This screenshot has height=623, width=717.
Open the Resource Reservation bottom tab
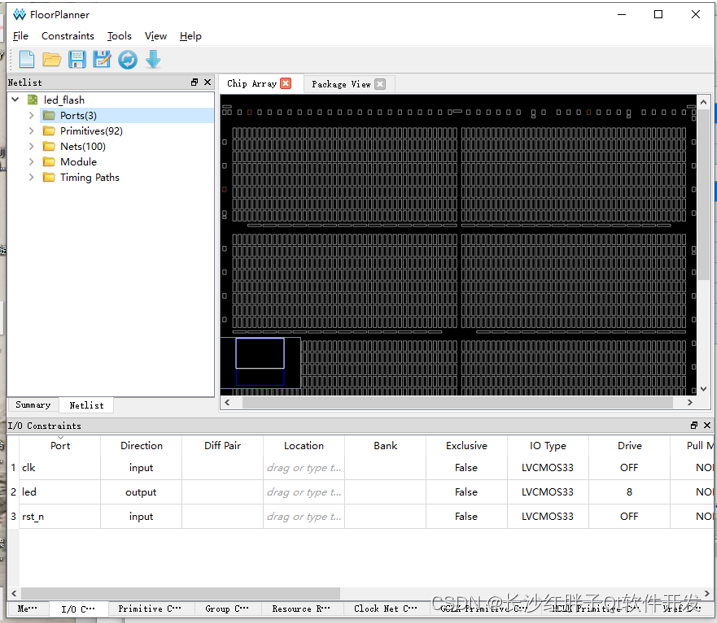(x=300, y=609)
